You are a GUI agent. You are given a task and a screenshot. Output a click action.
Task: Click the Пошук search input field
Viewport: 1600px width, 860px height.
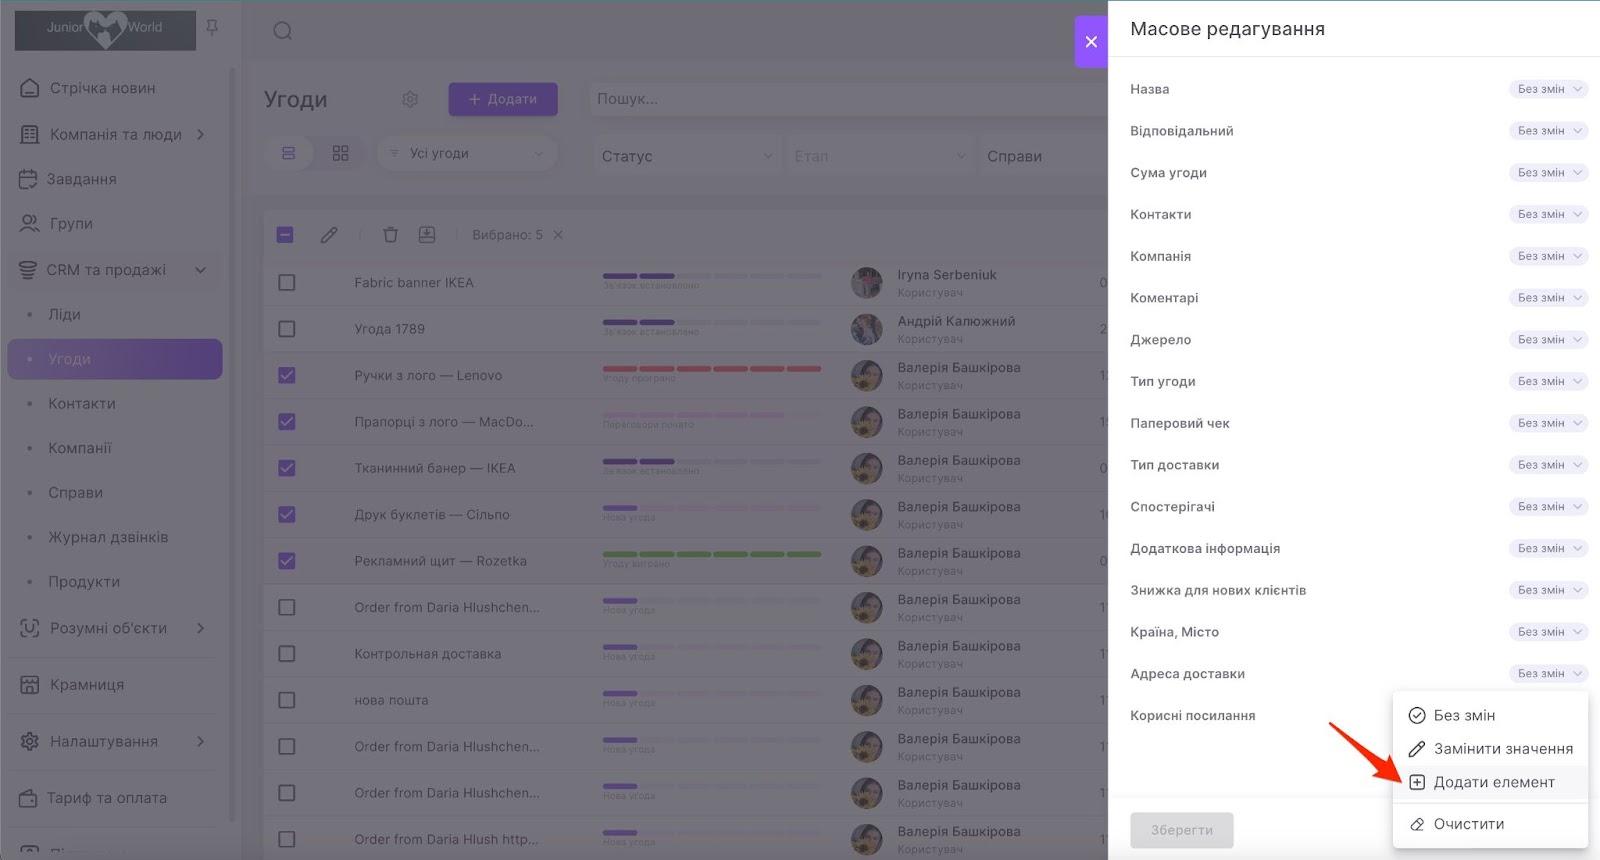click(x=840, y=99)
